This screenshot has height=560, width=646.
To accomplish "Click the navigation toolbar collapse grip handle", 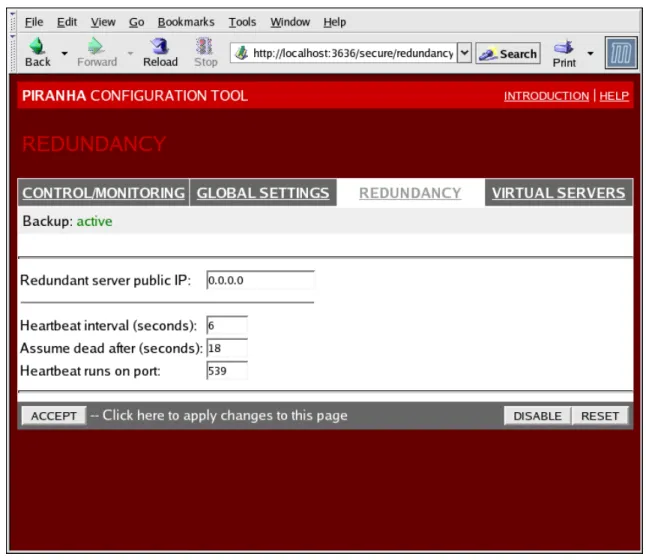I will (x=13, y=53).
